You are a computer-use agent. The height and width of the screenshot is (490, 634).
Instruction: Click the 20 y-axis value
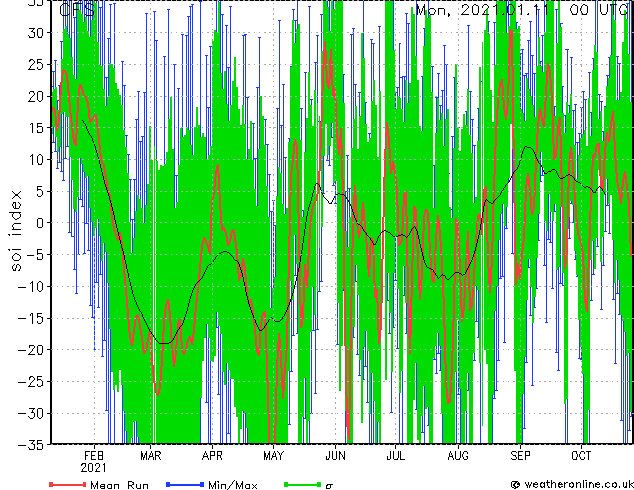[x=37, y=96]
